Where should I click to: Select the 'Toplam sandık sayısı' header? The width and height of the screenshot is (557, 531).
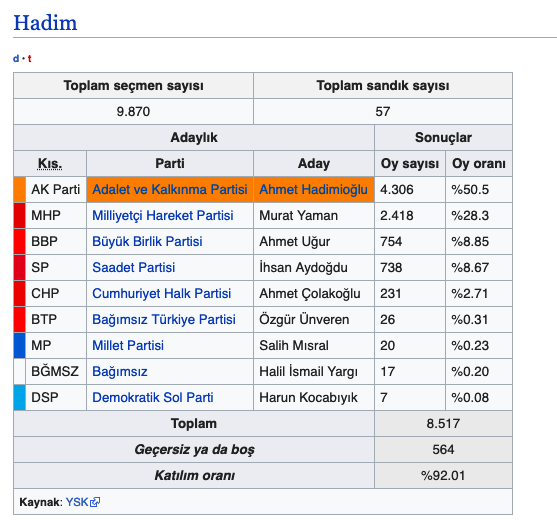point(383,86)
